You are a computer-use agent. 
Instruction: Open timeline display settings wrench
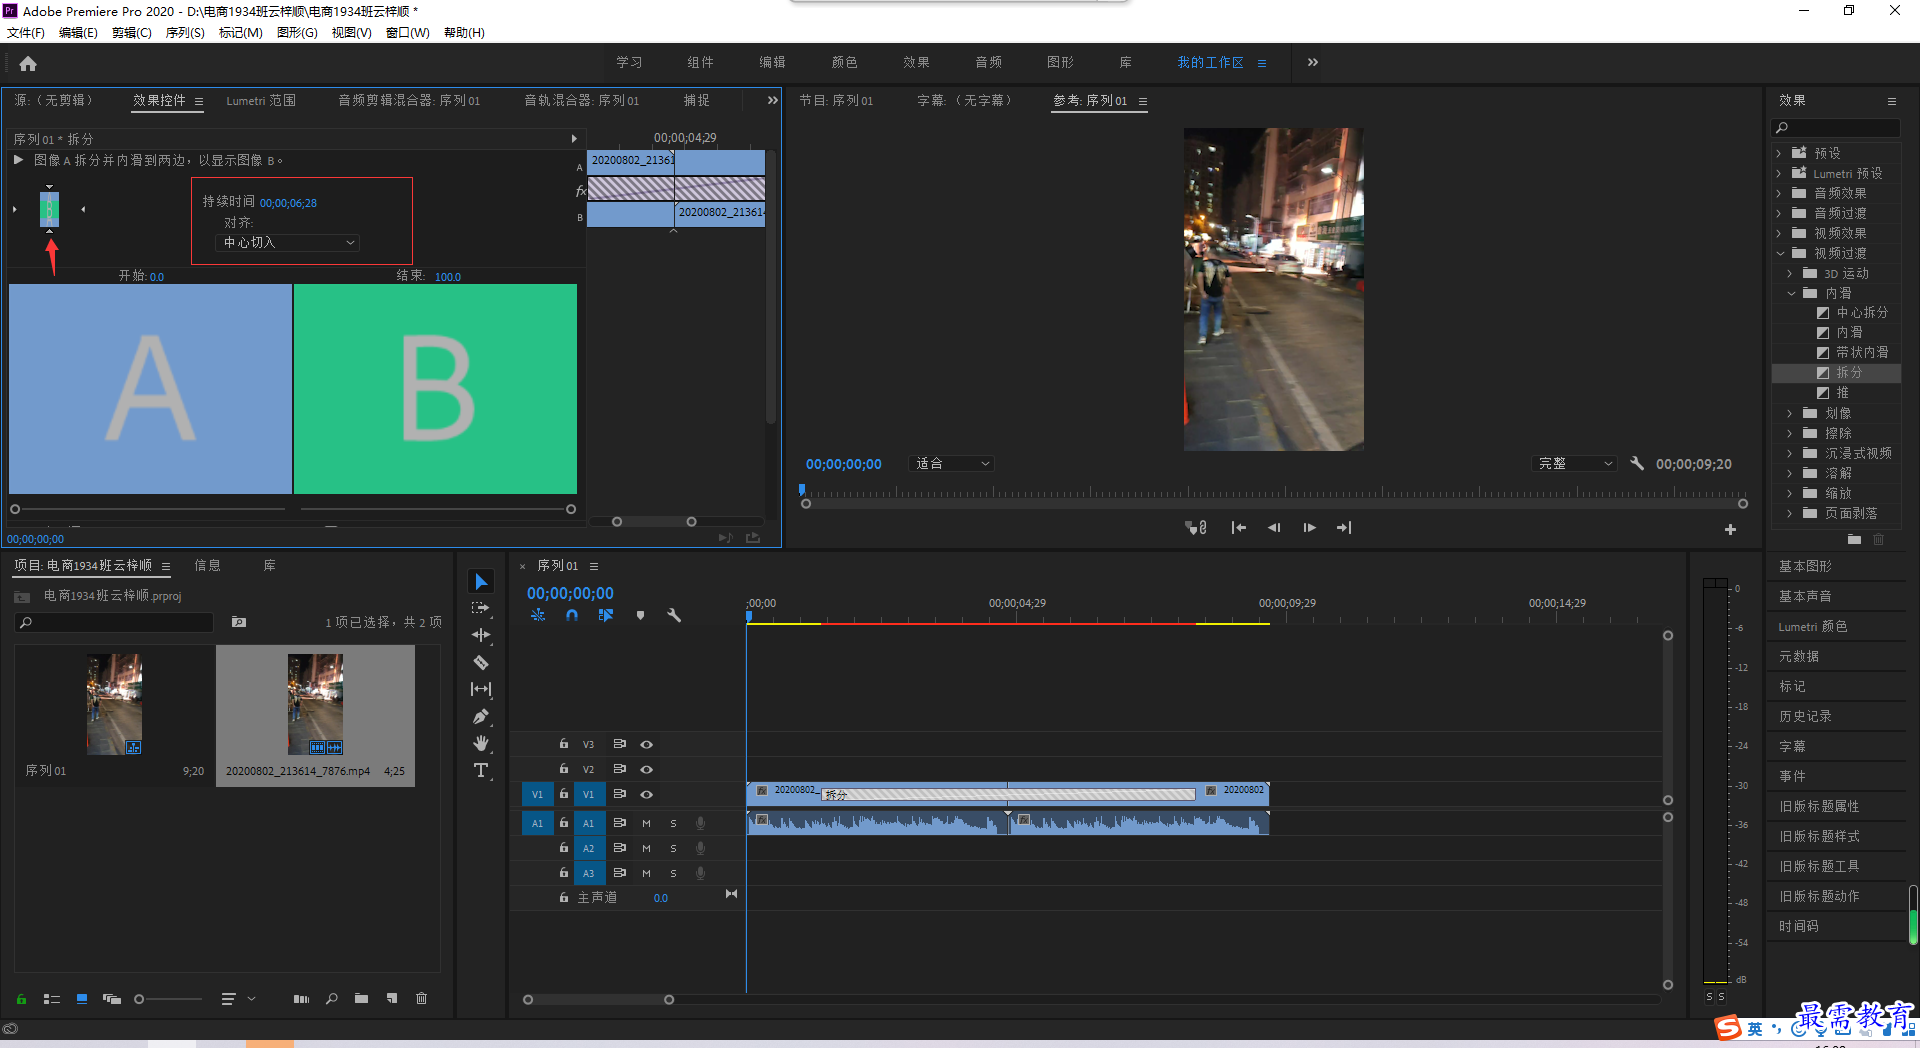pyautogui.click(x=674, y=616)
